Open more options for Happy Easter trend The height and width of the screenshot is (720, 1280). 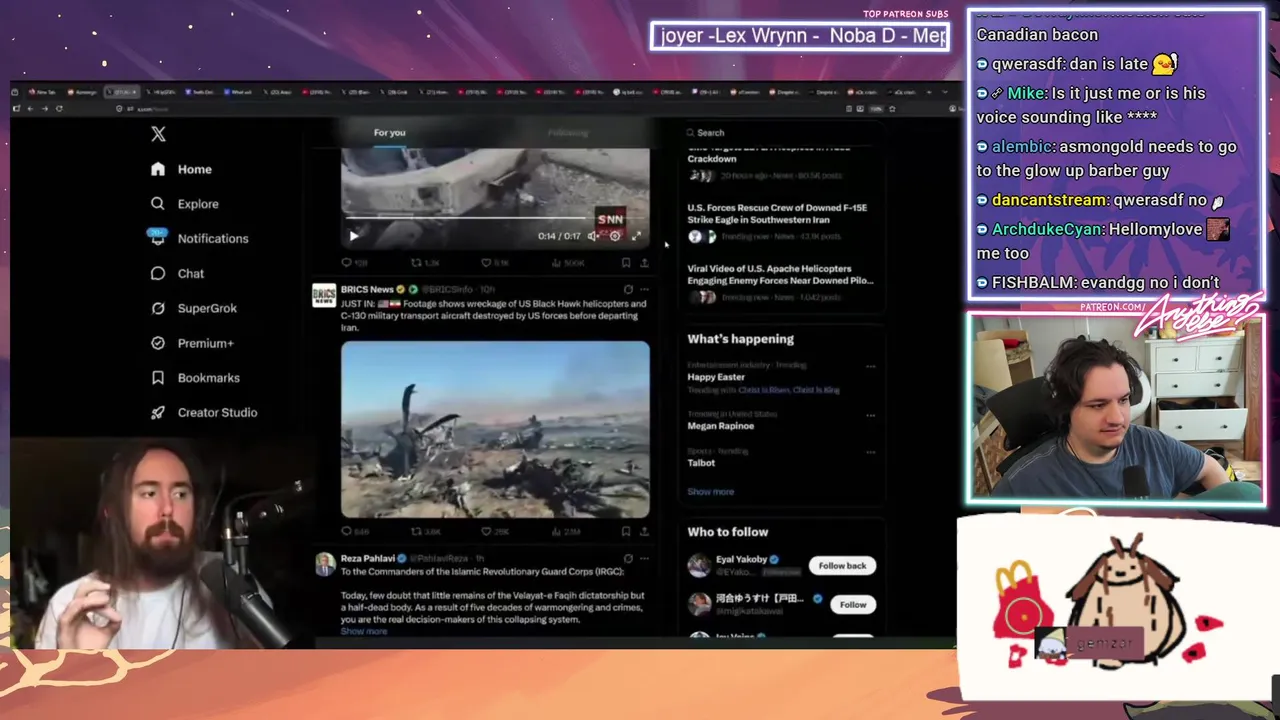870,366
